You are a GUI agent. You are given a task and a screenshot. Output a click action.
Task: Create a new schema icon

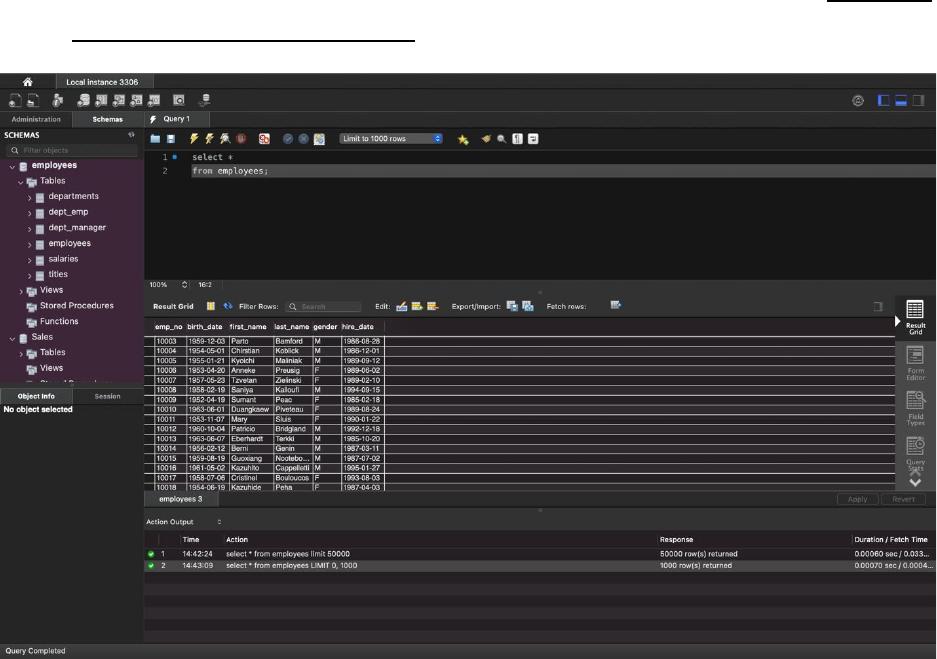[84, 100]
